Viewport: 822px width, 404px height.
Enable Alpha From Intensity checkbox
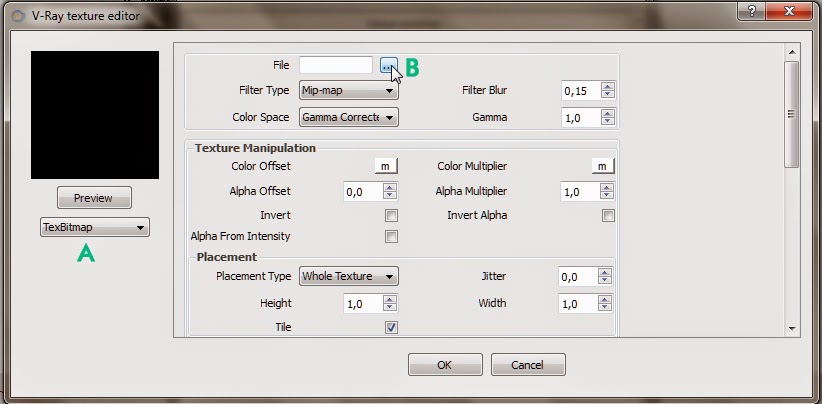click(391, 236)
